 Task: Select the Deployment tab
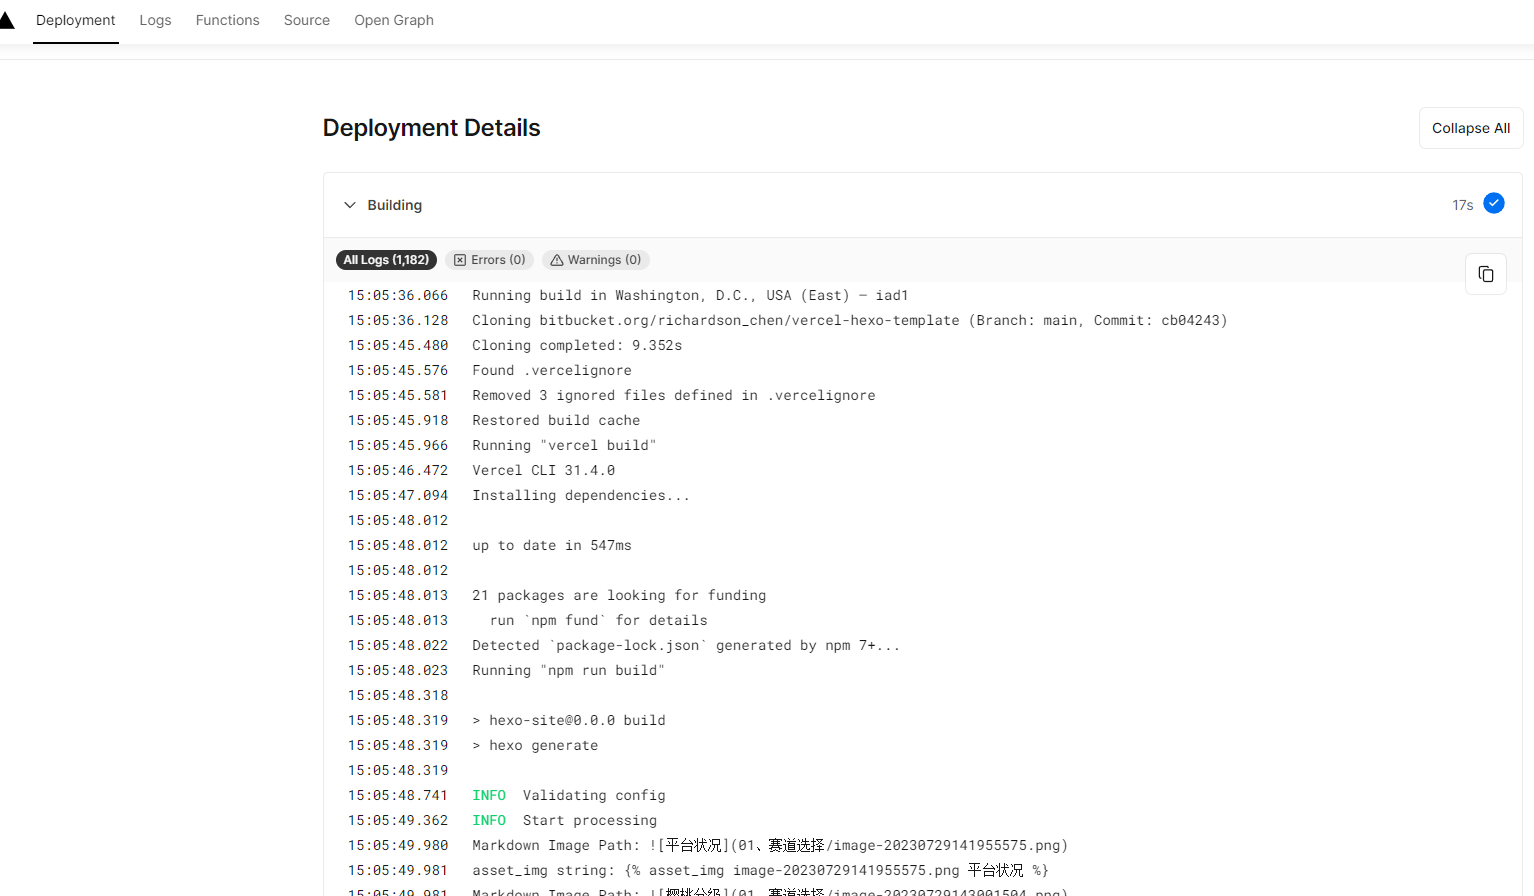[75, 20]
